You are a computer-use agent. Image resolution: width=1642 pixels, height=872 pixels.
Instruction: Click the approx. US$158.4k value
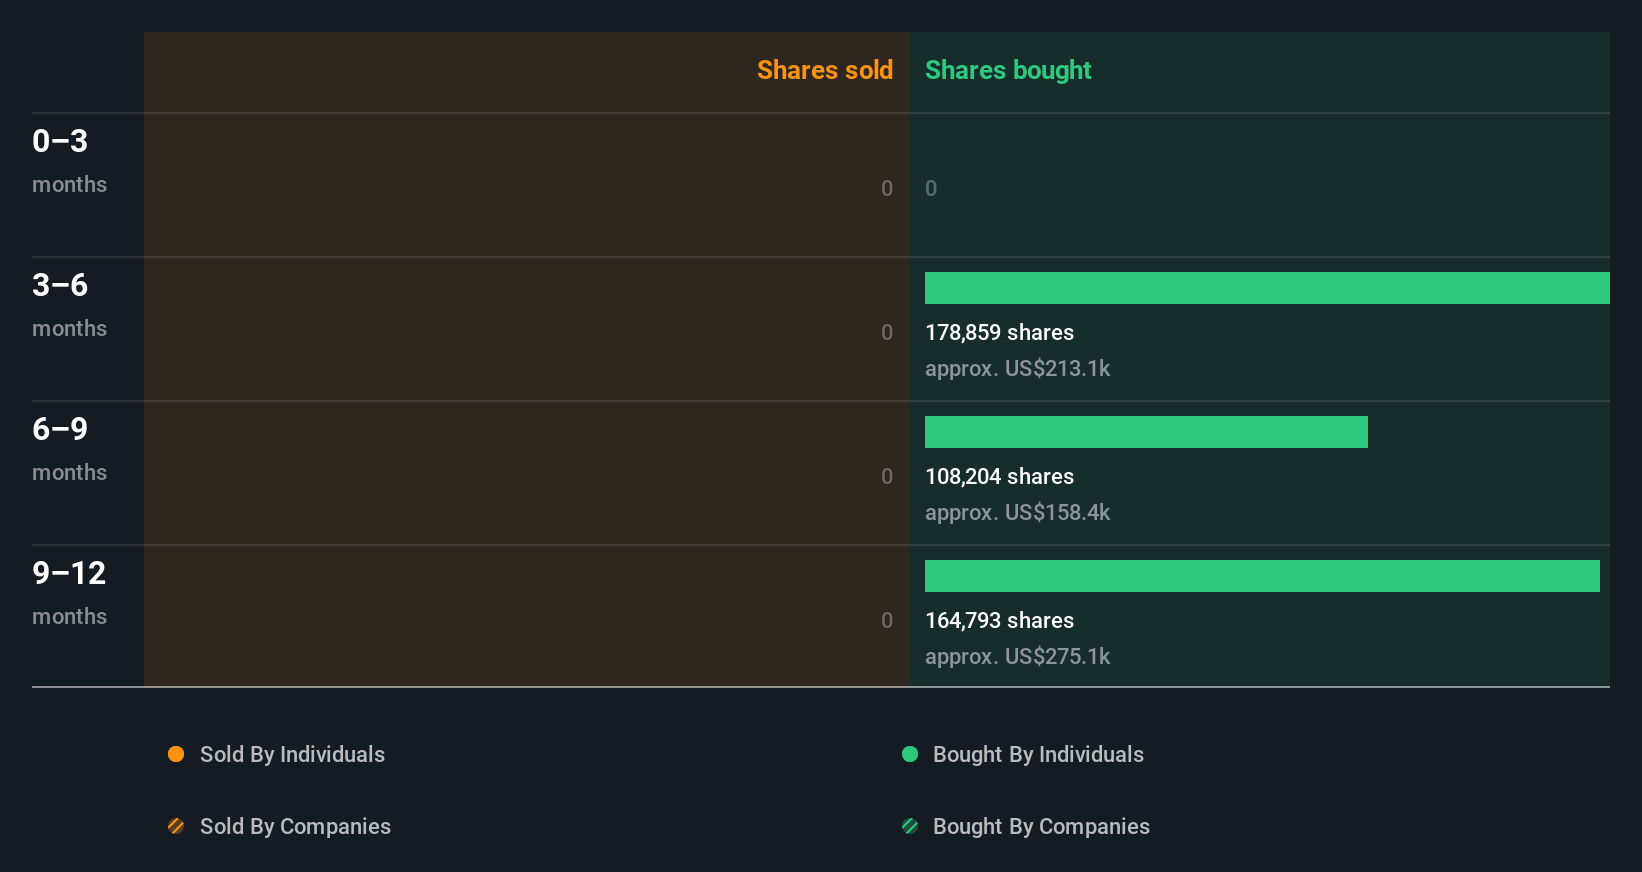tap(1017, 512)
